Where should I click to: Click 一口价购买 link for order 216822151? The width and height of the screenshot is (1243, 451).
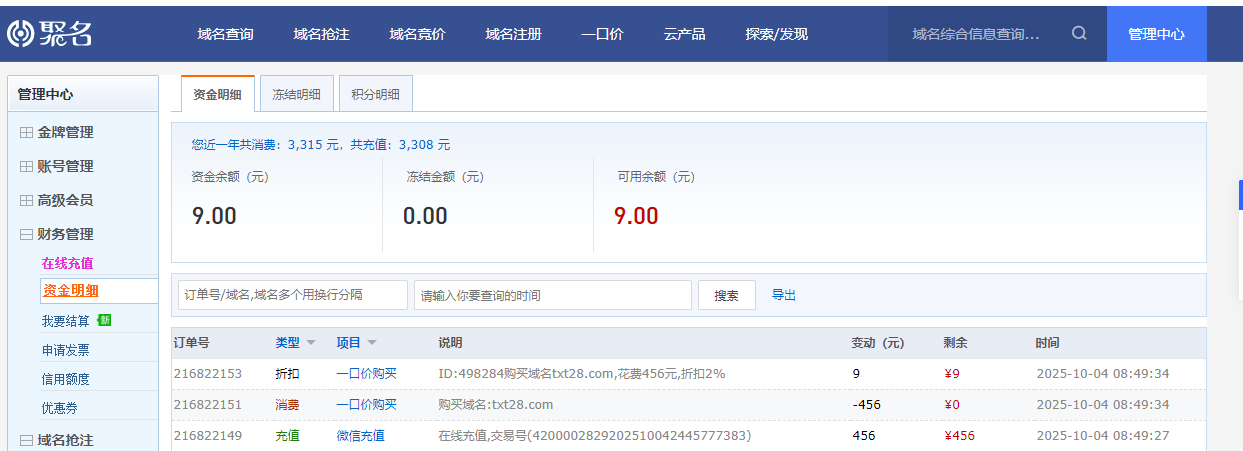366,405
